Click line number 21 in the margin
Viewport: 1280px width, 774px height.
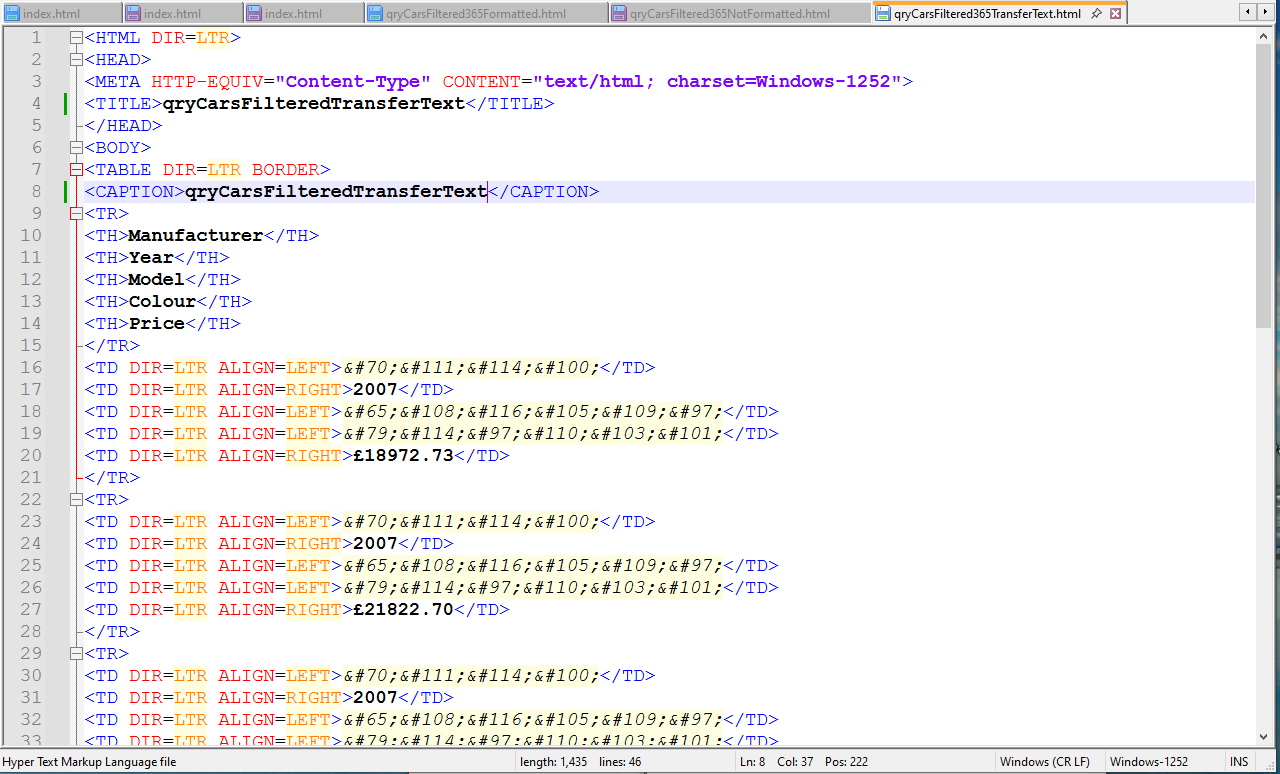[31, 478]
